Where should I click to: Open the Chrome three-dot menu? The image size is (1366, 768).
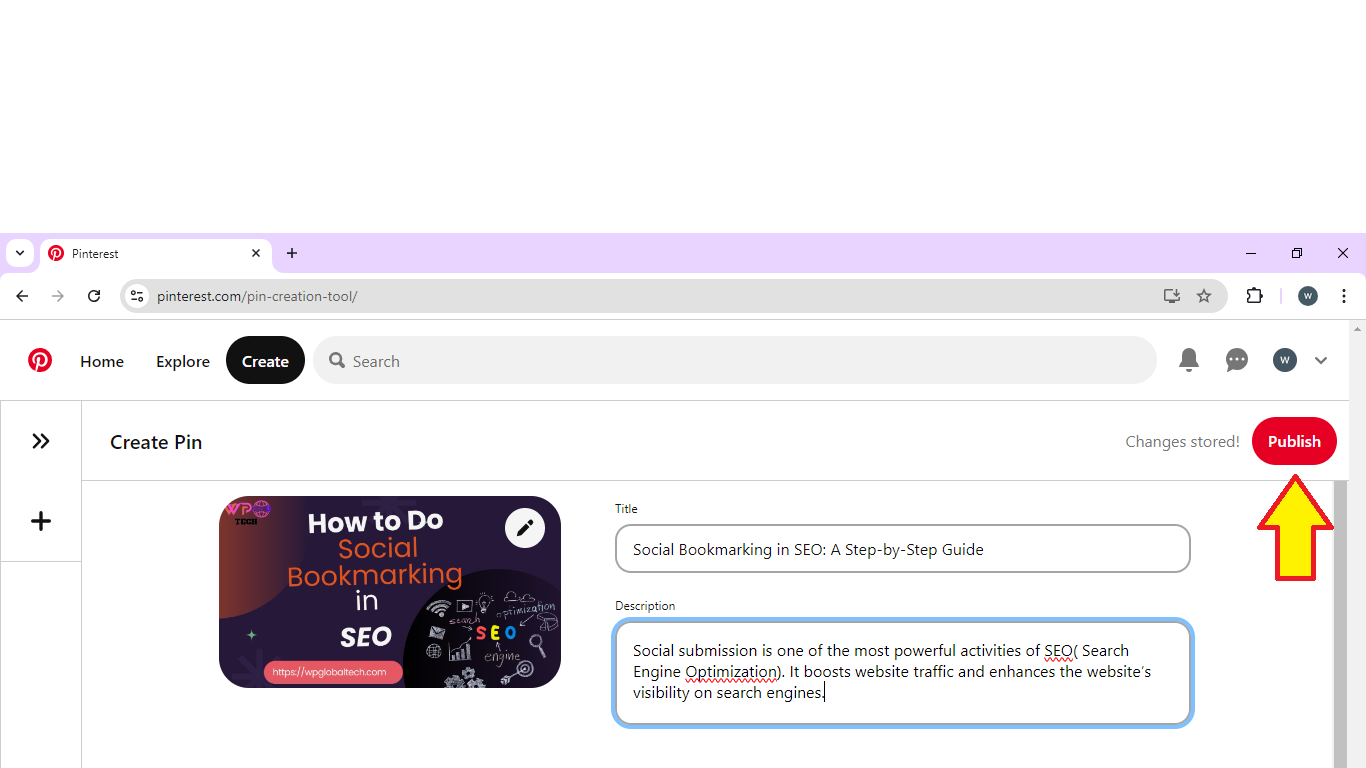coord(1344,296)
